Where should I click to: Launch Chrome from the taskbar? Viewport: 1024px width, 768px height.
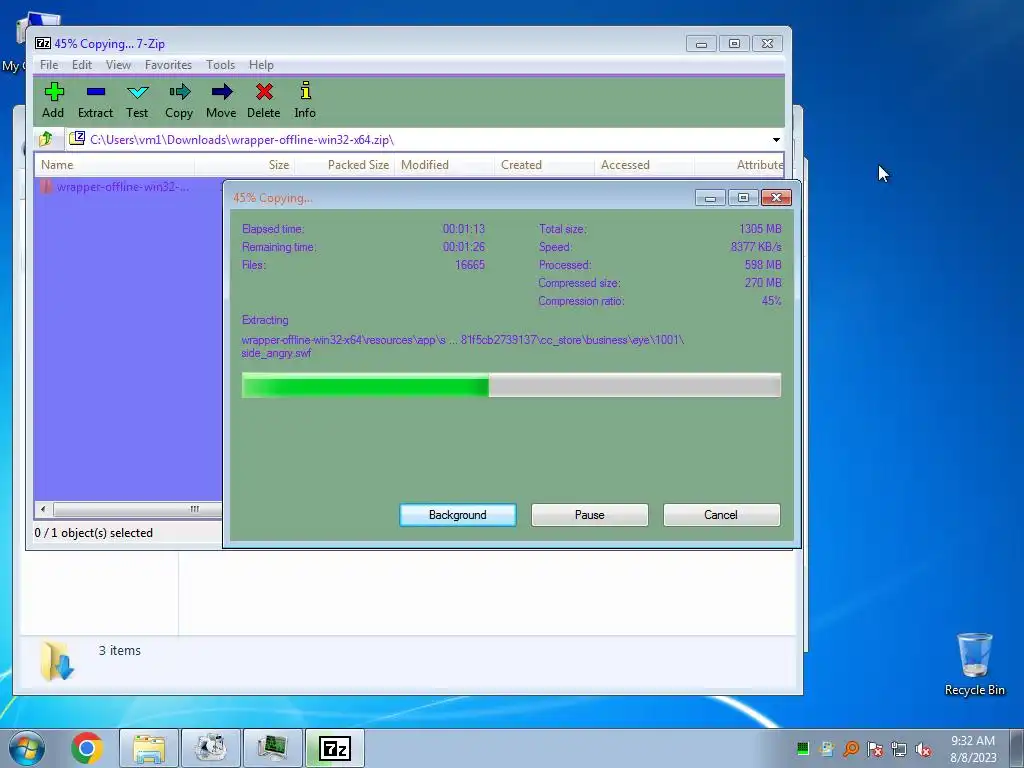[x=86, y=748]
